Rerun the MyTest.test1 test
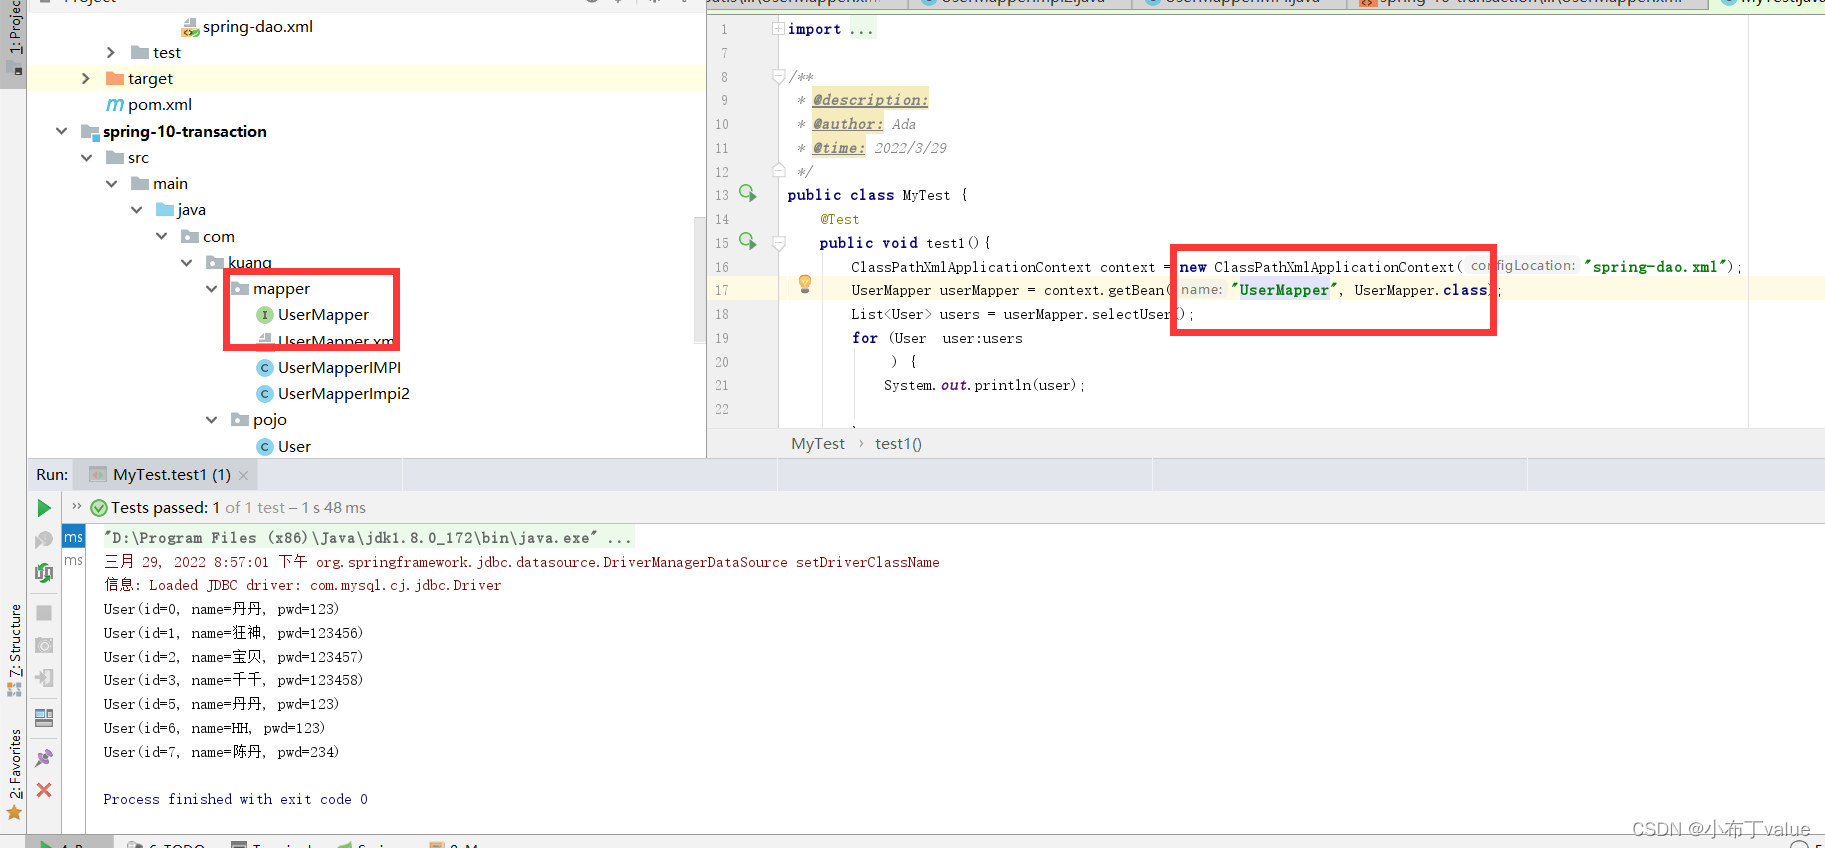Viewport: 1825px width, 848px height. (44, 508)
